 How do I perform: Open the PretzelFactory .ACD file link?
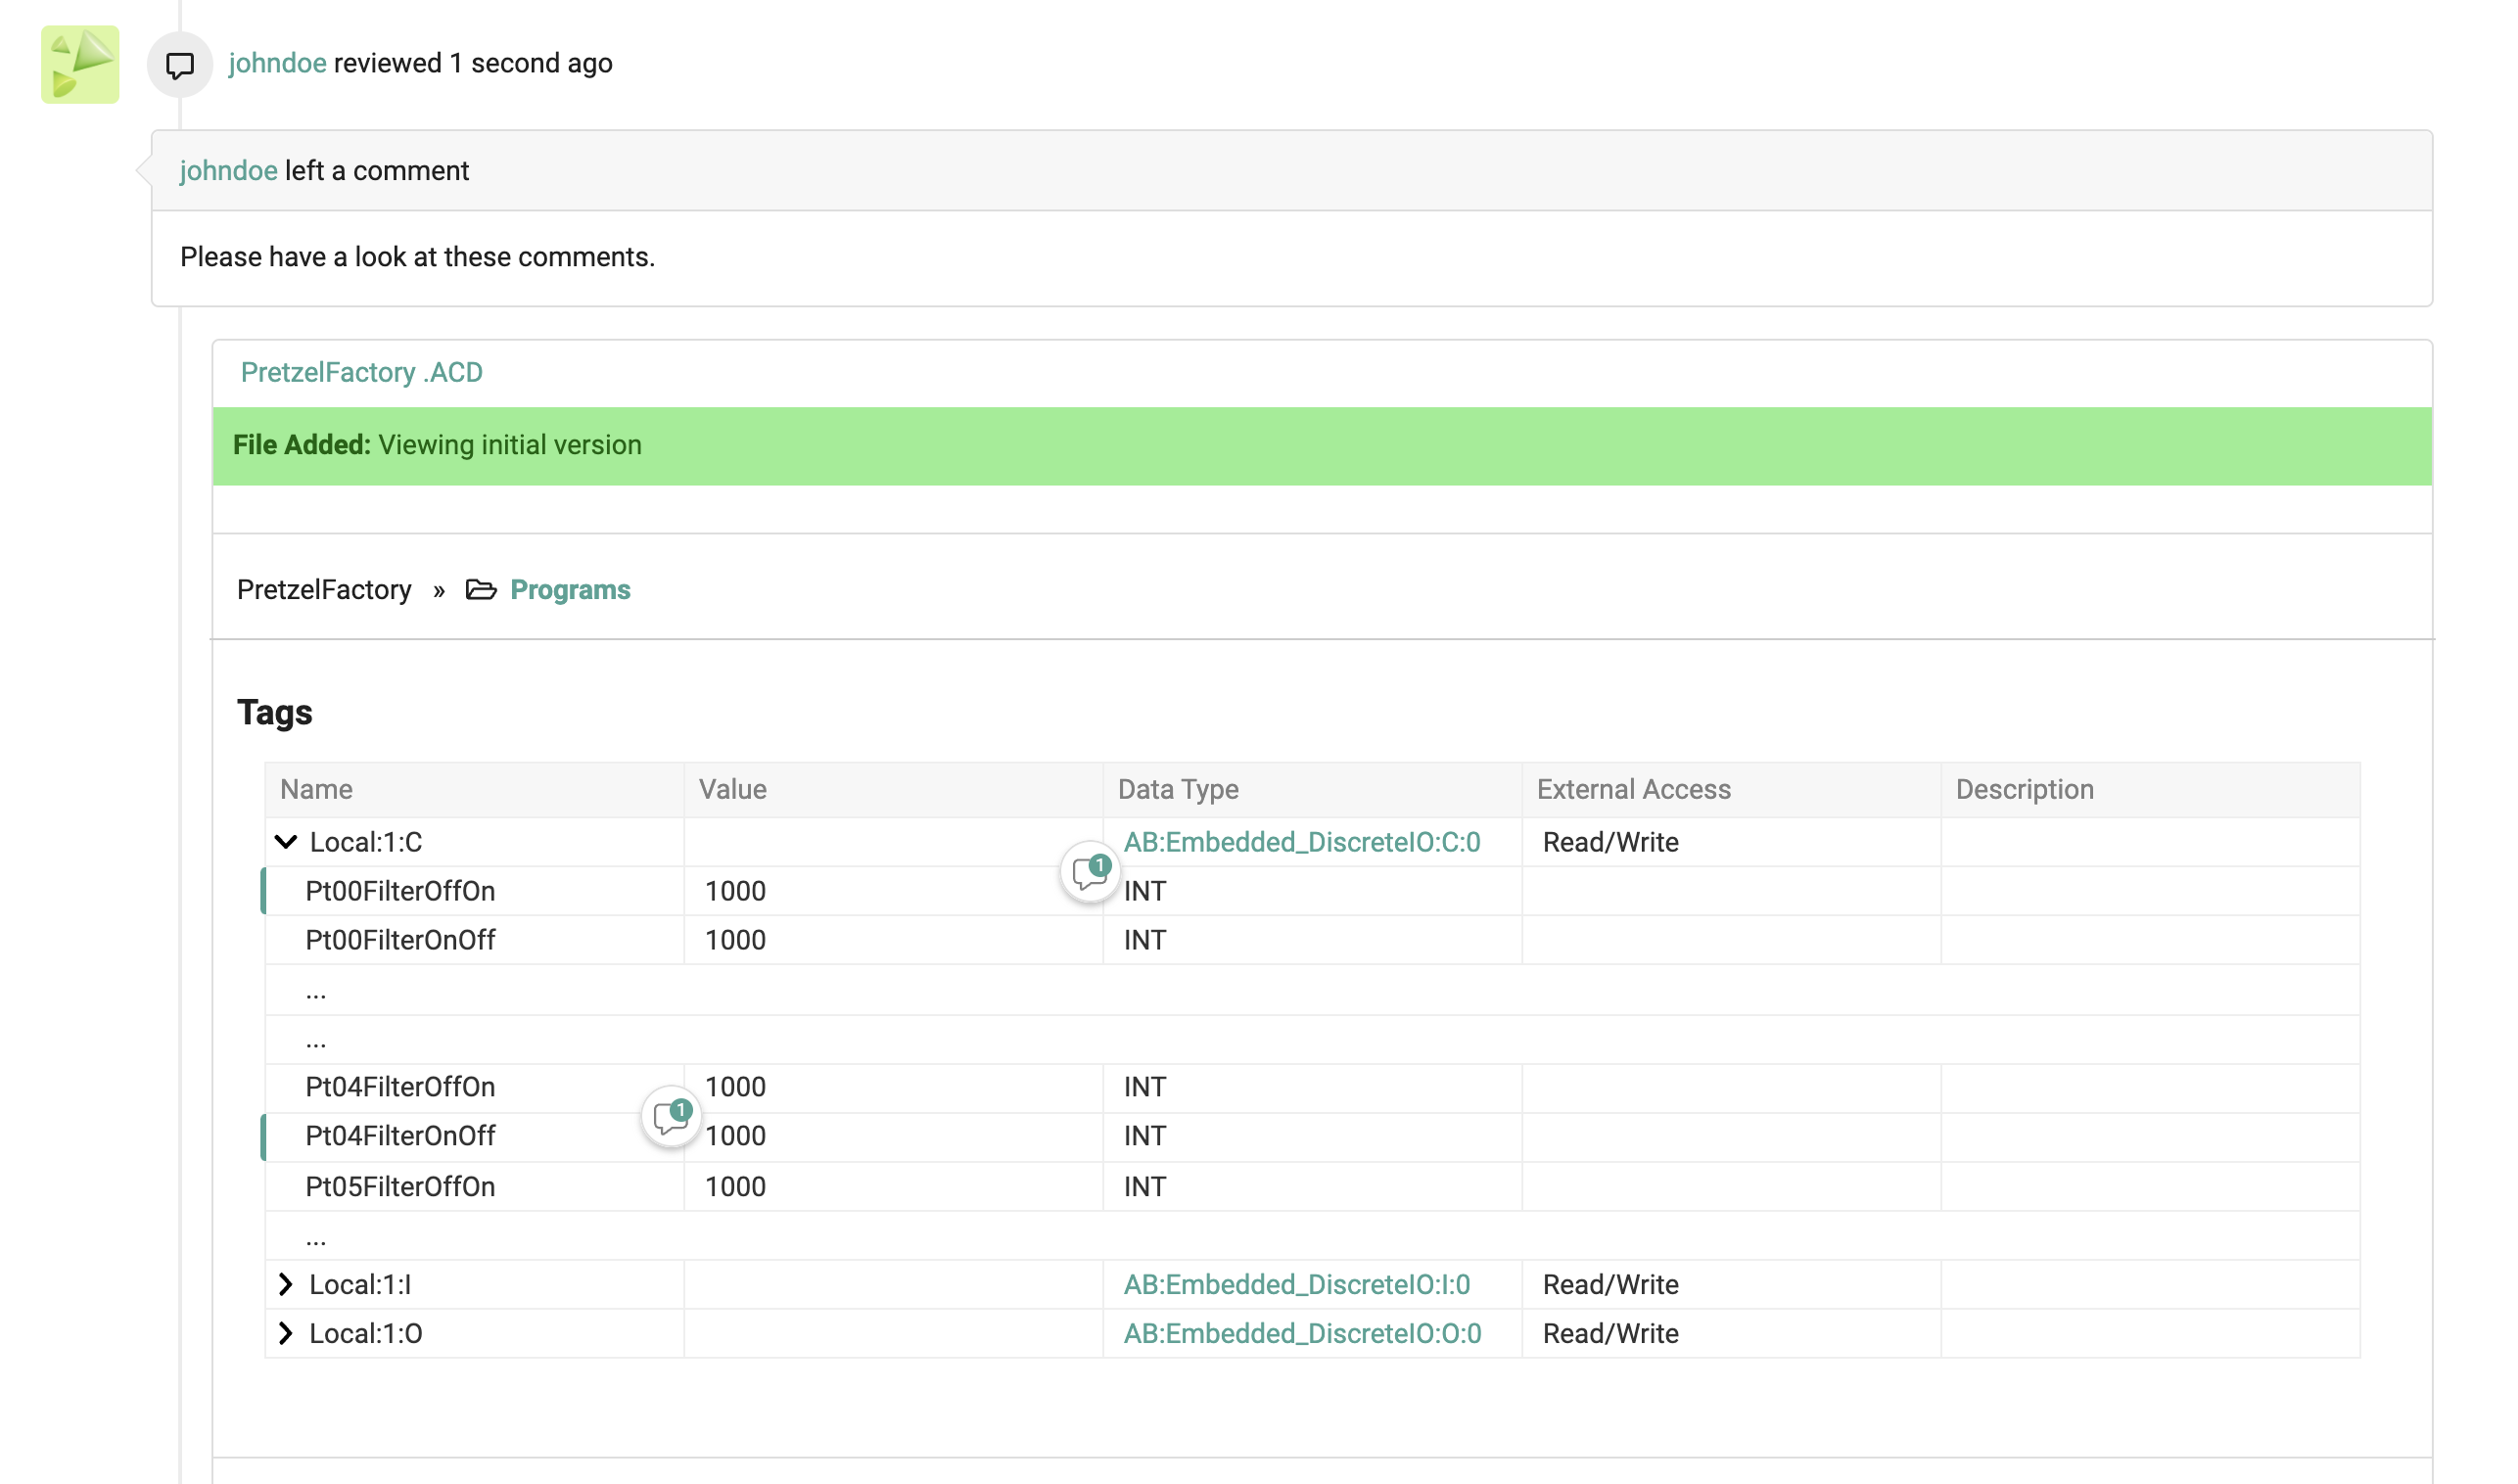pyautogui.click(x=361, y=372)
